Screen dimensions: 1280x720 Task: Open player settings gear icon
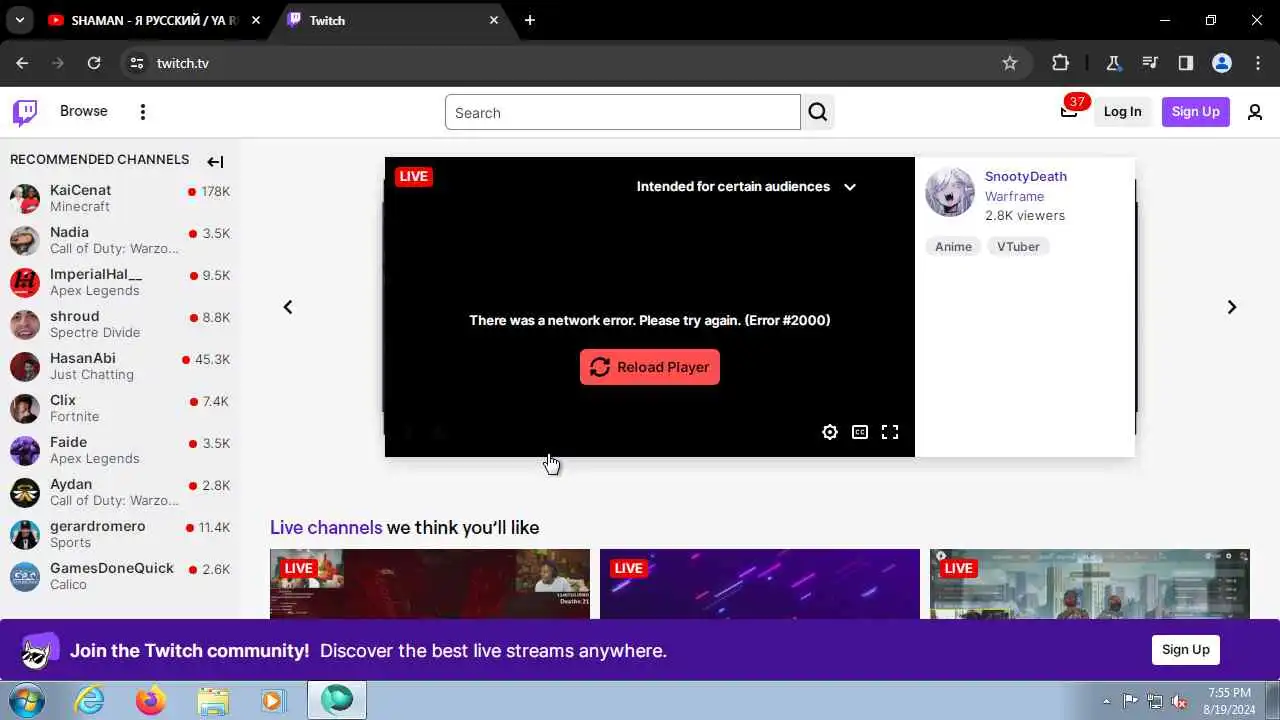(x=830, y=432)
